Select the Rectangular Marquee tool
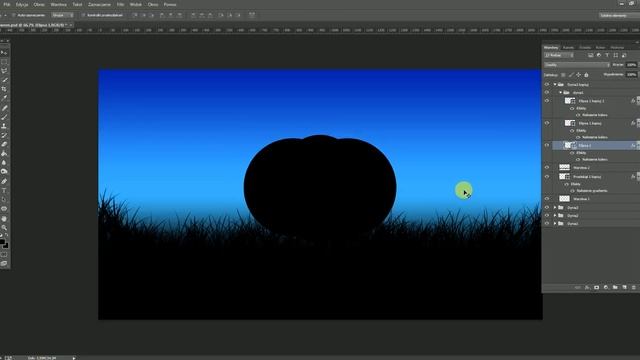640x360 pixels. click(4, 62)
